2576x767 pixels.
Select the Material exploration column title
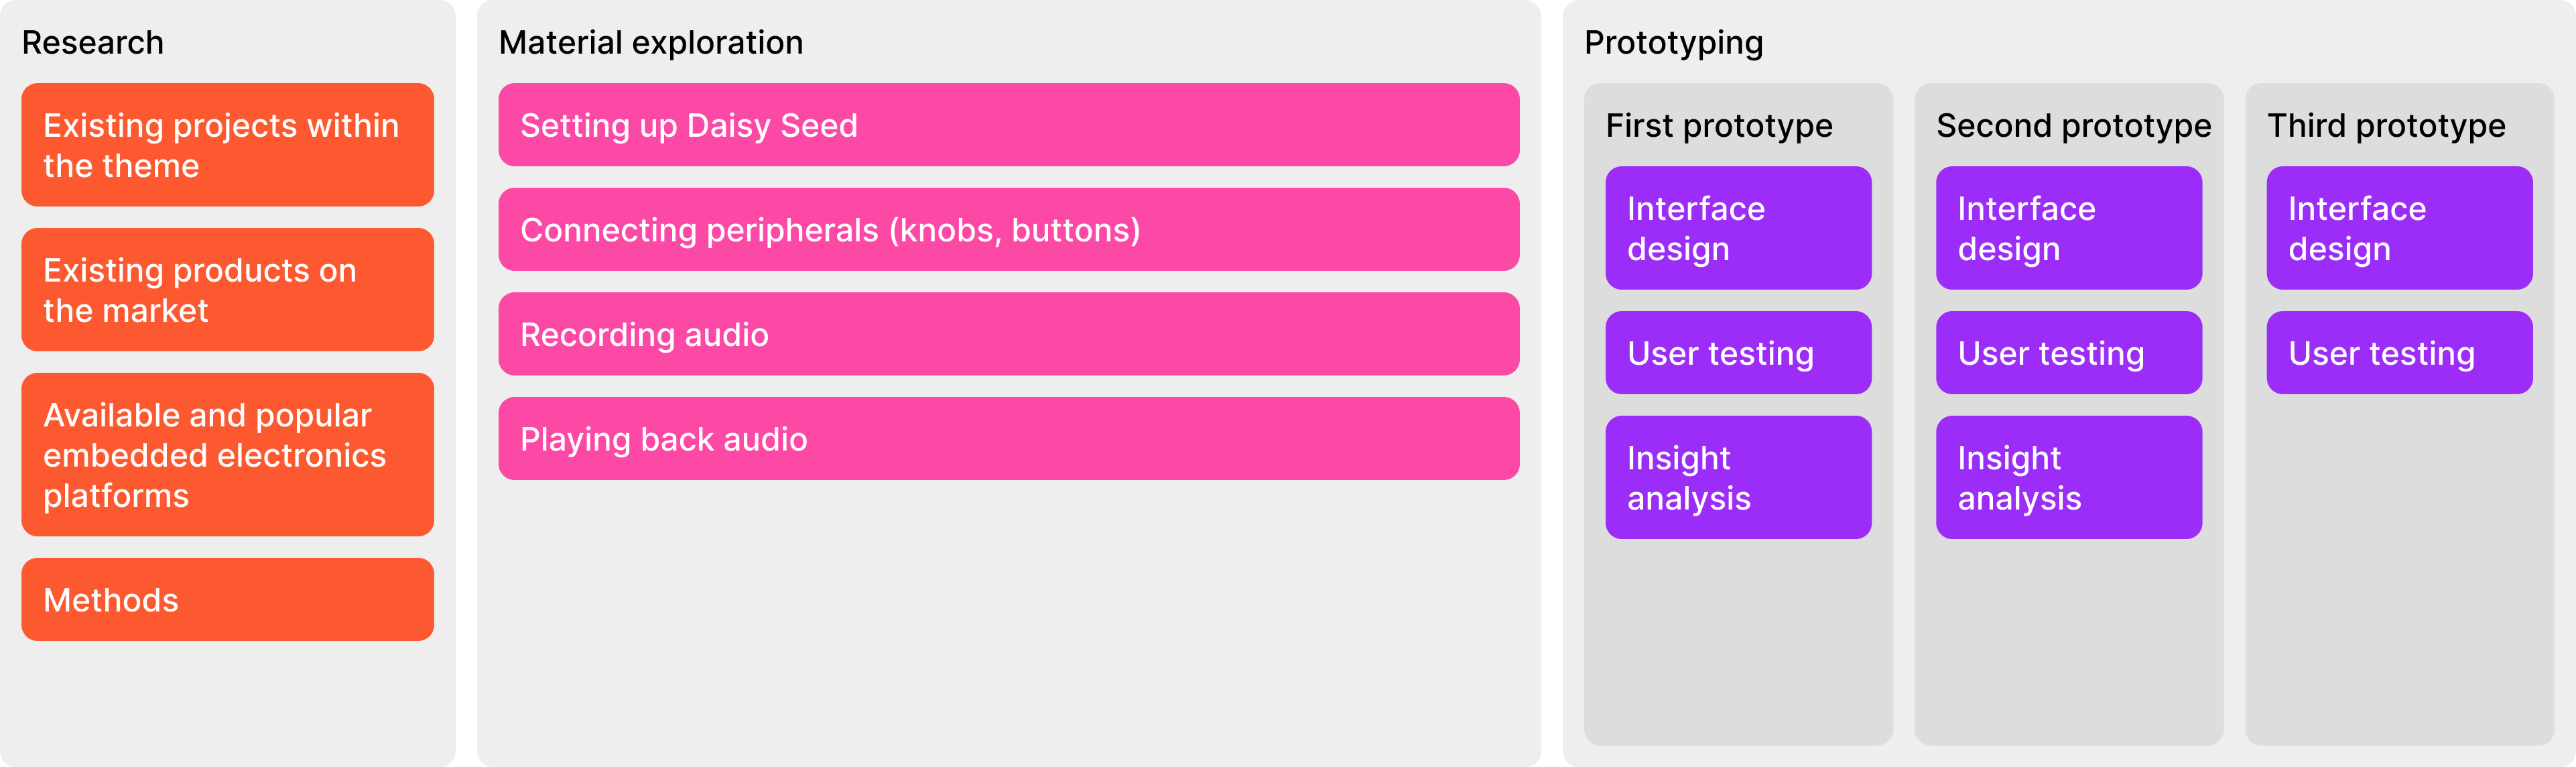tap(651, 43)
